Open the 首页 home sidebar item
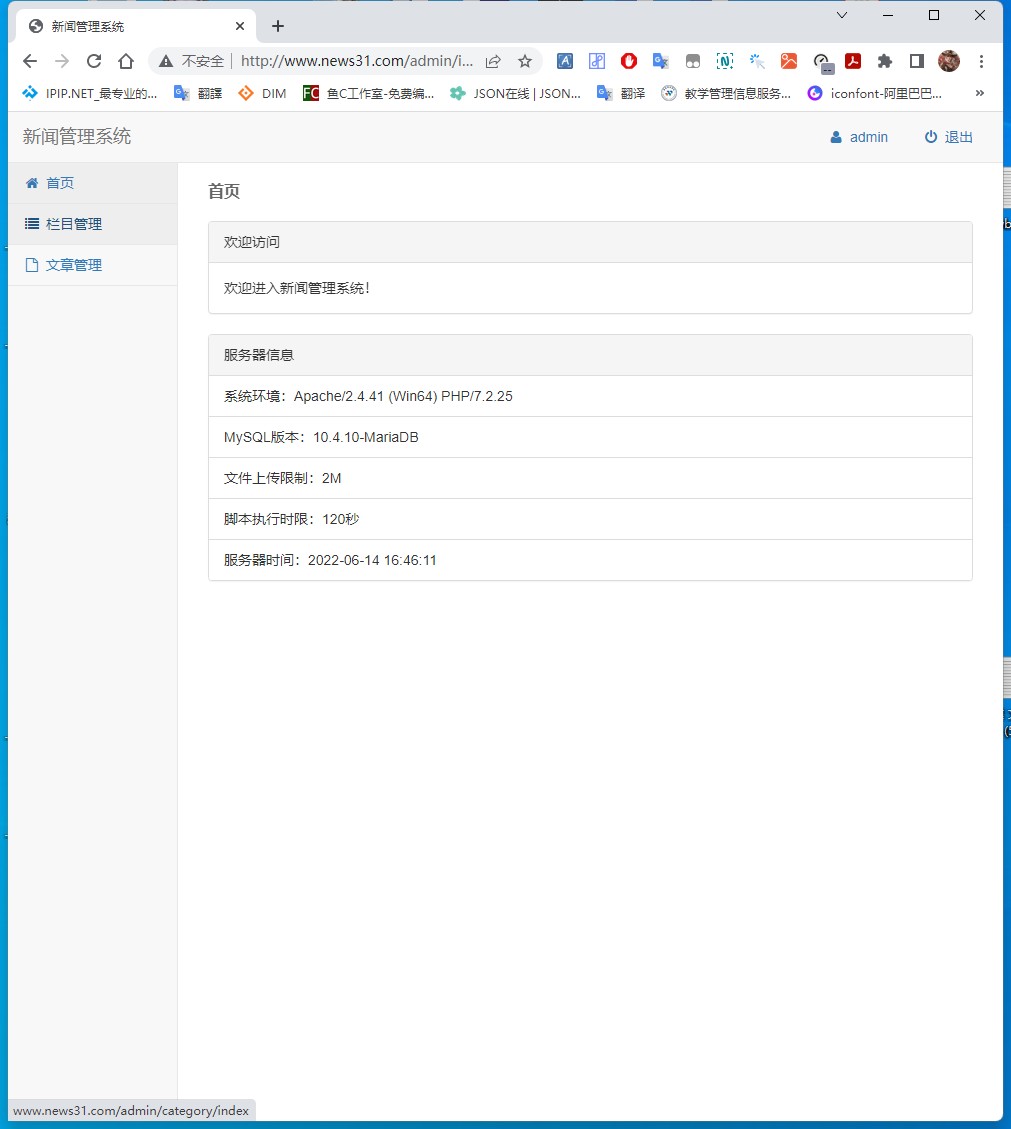Viewport: 1011px width, 1129px height. [60, 183]
